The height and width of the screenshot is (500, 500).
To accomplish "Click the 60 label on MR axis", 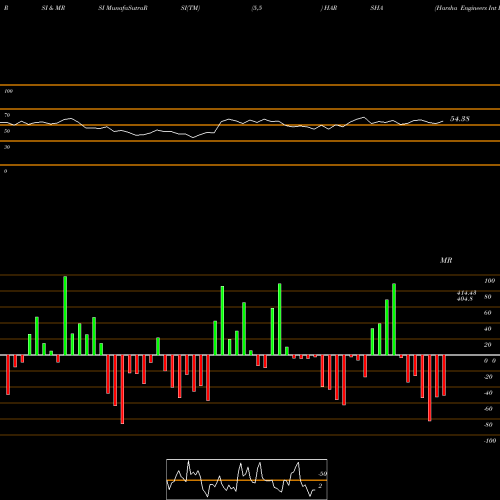I will [x=488, y=313].
